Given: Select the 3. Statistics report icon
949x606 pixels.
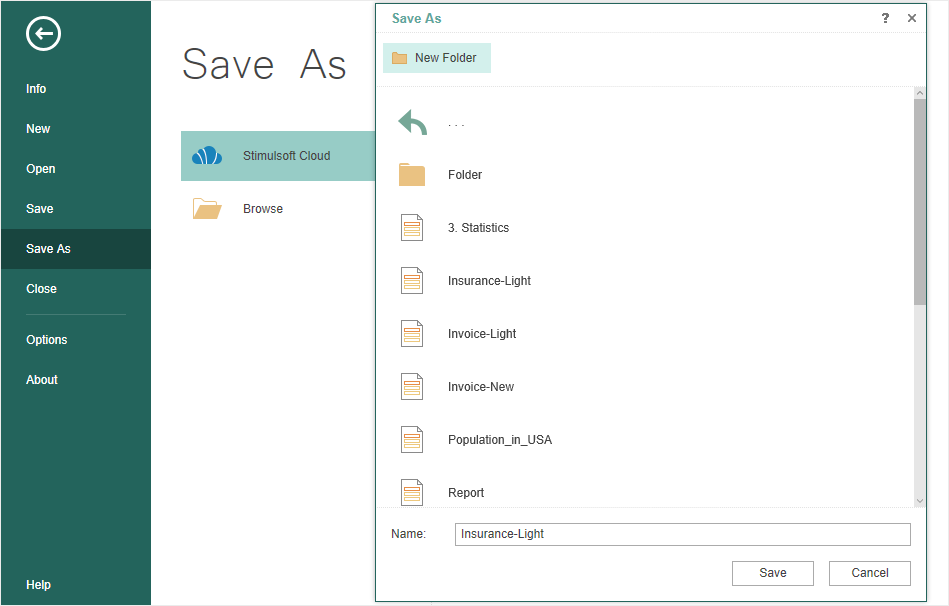Looking at the screenshot, I should [412, 228].
